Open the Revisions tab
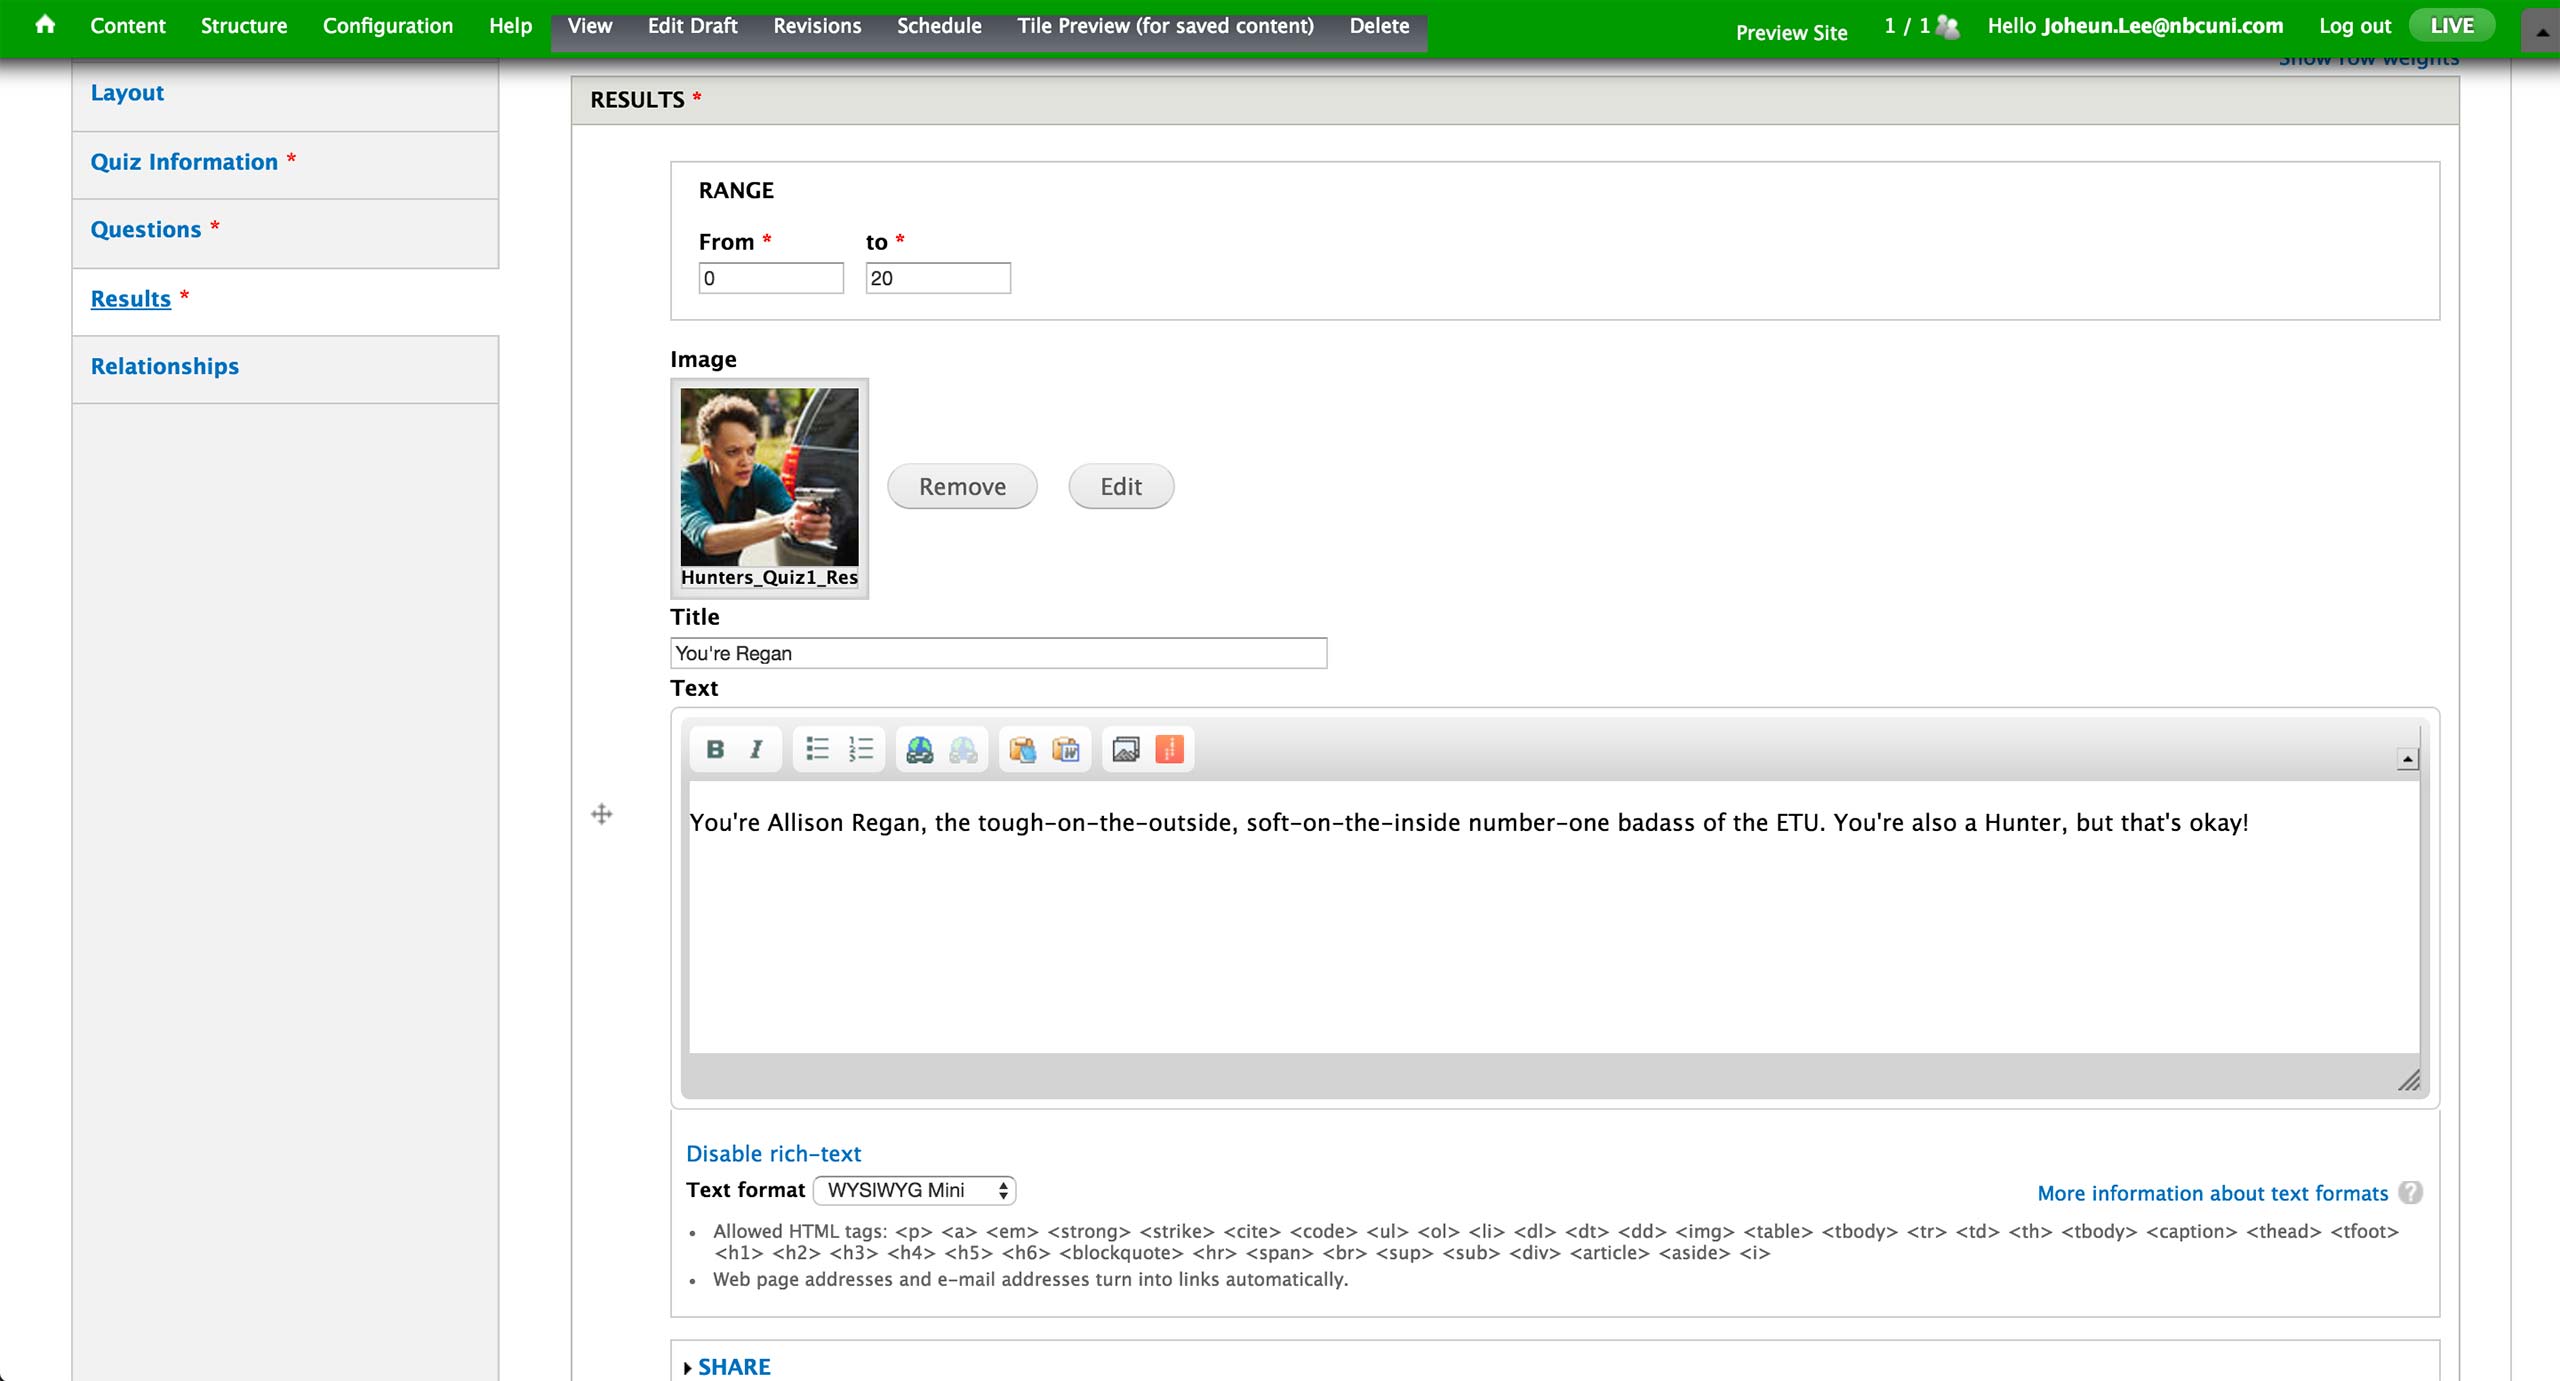The image size is (2560, 1381). tap(816, 26)
